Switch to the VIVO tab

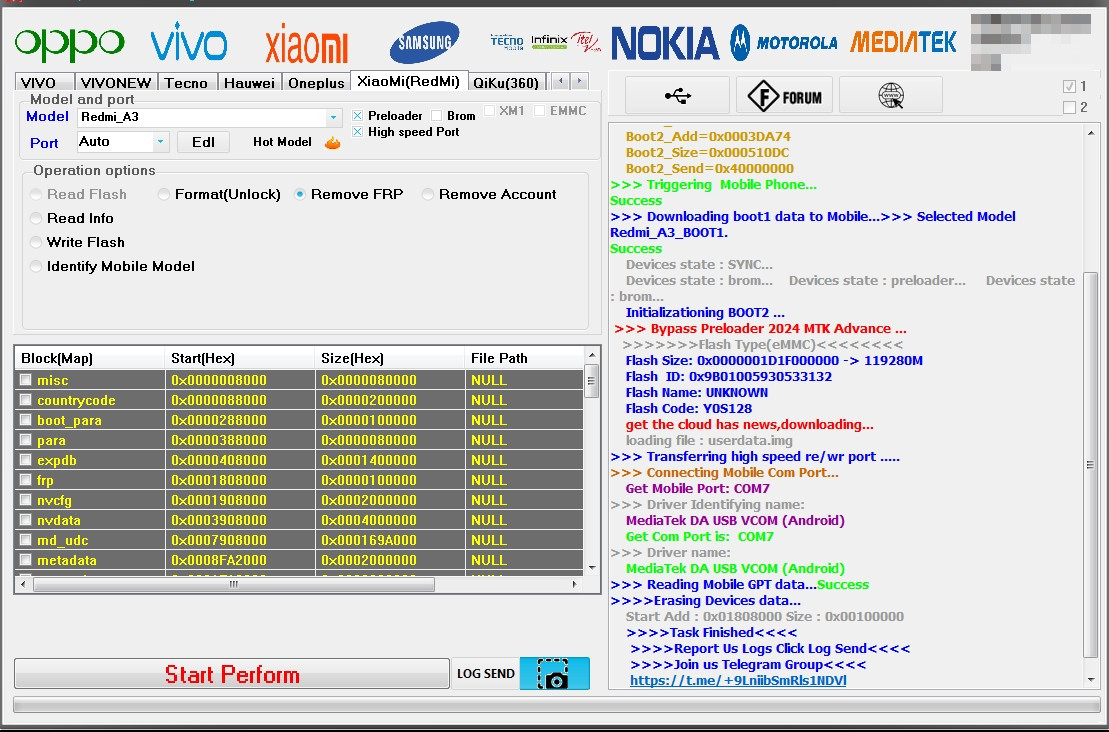[x=44, y=83]
